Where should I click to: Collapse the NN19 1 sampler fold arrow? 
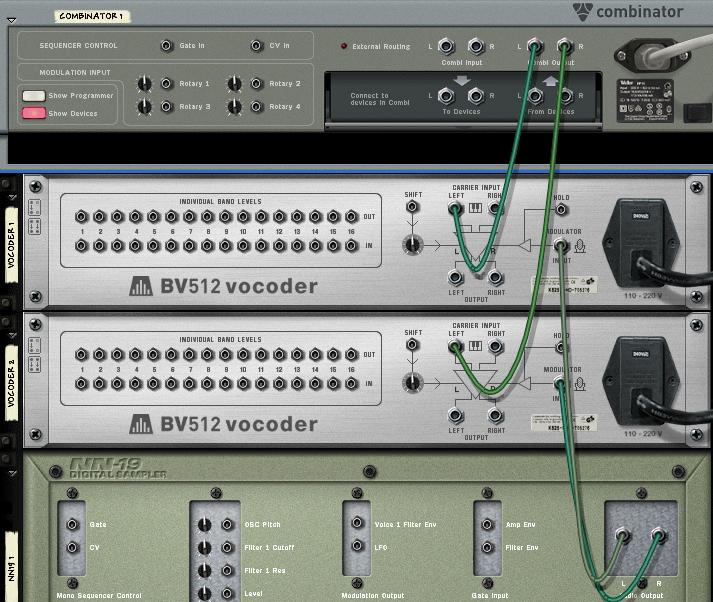[x=12, y=473]
